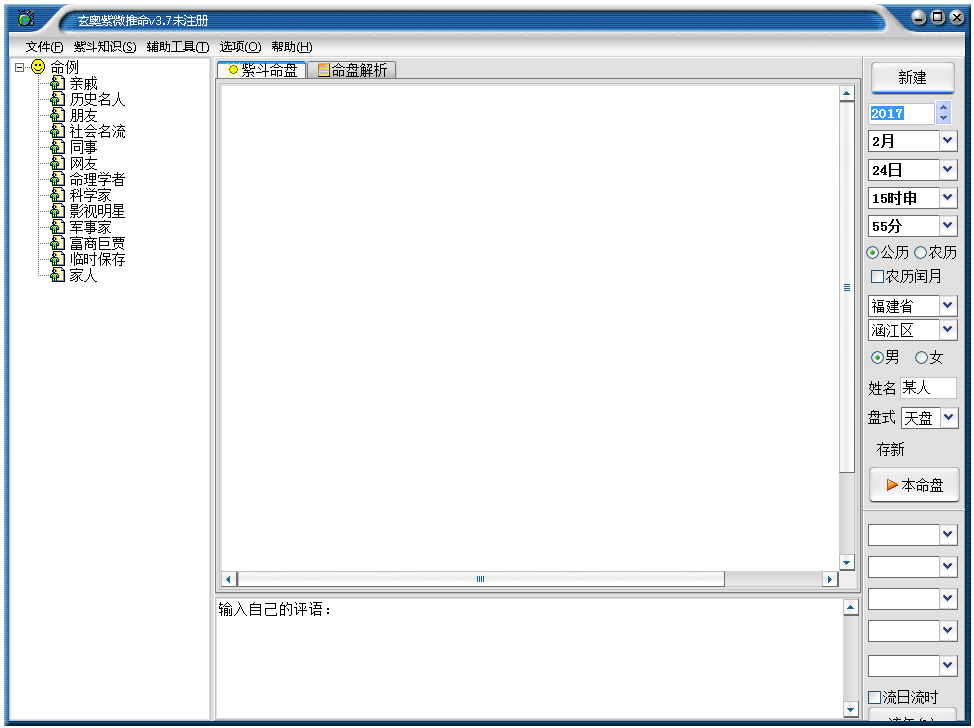Select the 农历 radio button
The width and height of the screenshot is (974, 728).
920,253
